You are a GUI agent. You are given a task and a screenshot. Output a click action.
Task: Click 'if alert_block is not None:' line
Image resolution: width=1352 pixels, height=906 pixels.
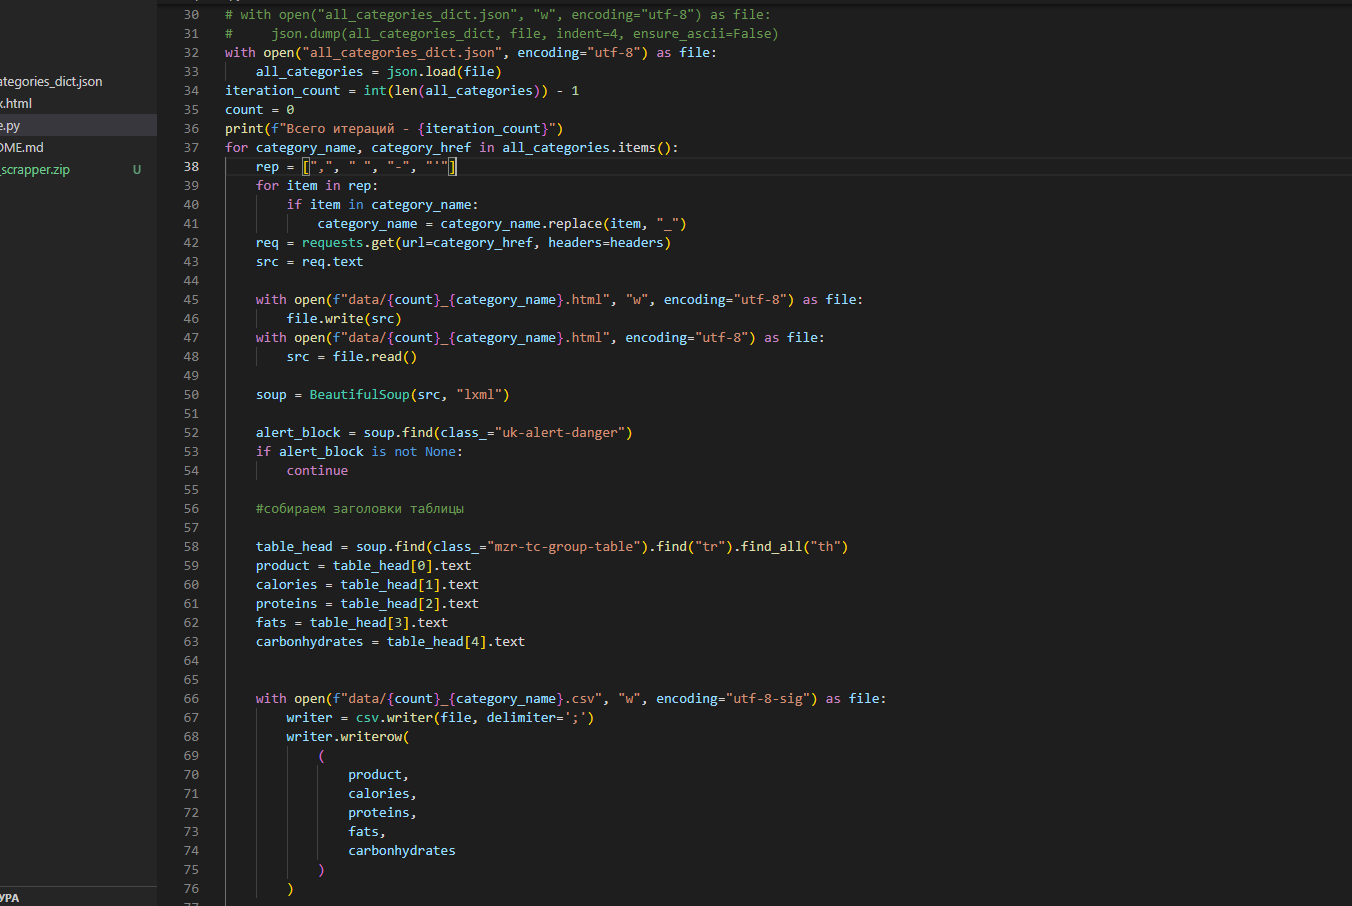(360, 451)
